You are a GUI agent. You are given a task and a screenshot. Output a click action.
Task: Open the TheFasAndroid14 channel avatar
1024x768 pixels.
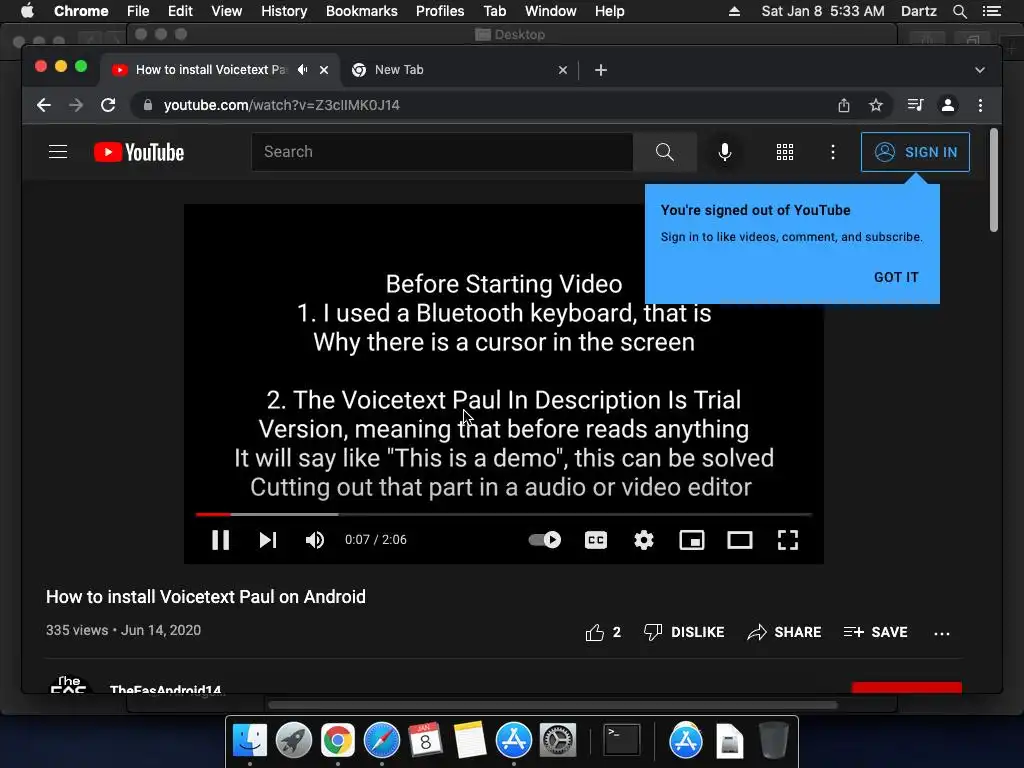[69, 684]
